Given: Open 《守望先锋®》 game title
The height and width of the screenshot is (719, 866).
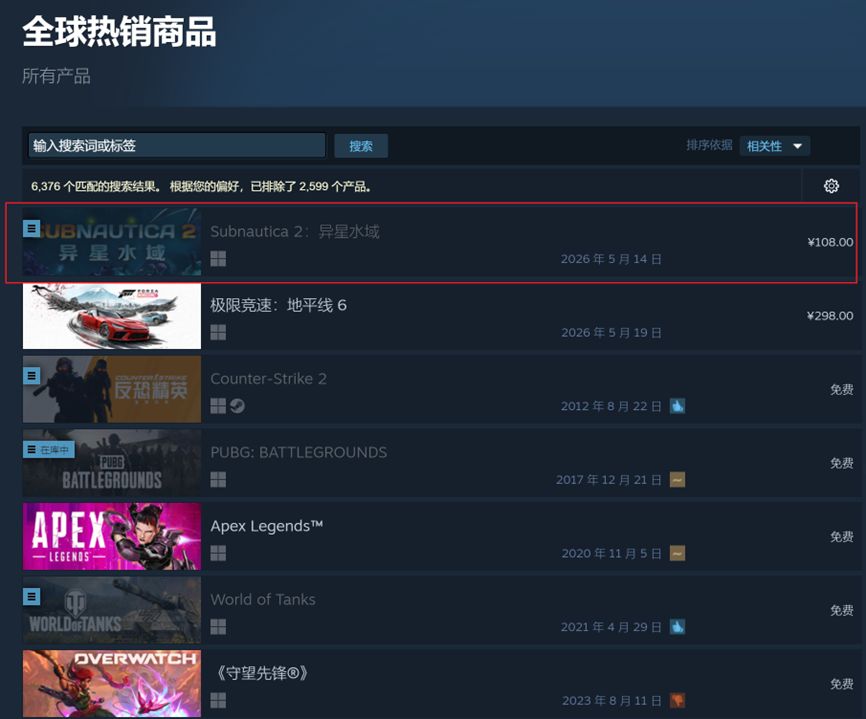Looking at the screenshot, I should [261, 673].
